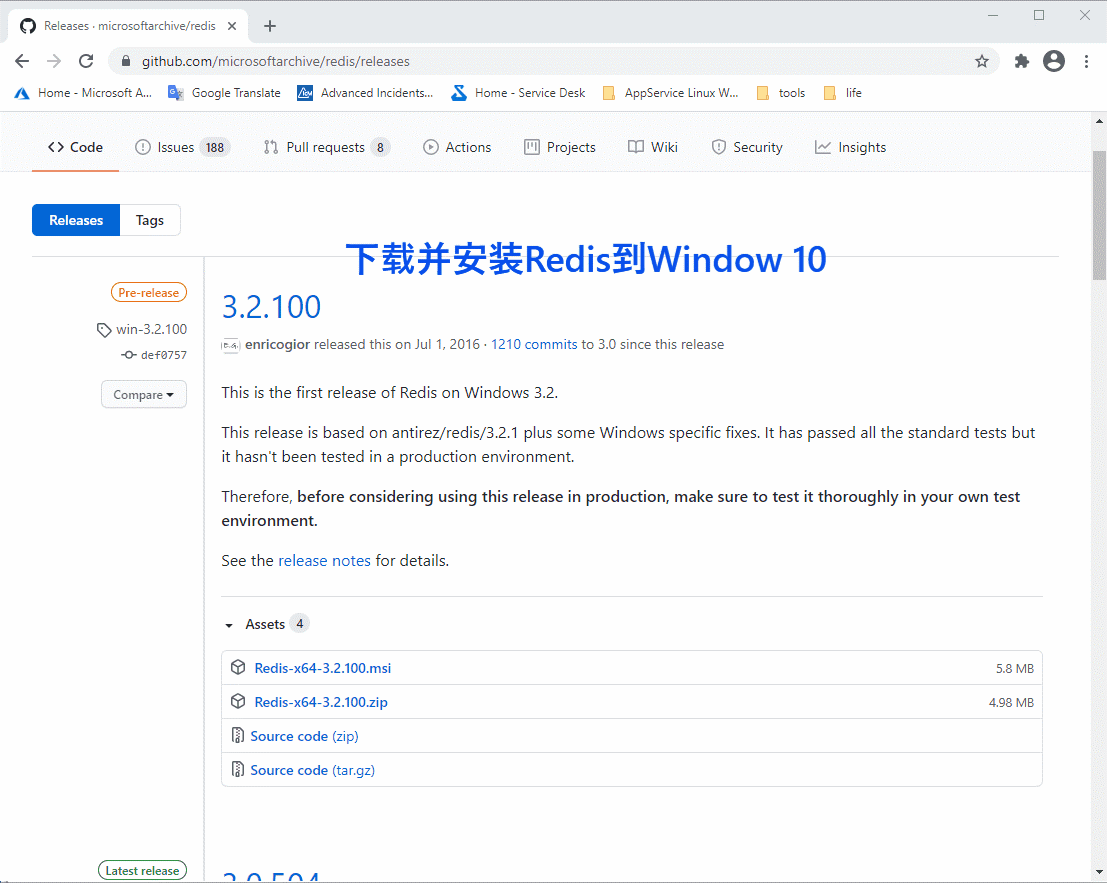Open the 1210 commits link

point(534,344)
